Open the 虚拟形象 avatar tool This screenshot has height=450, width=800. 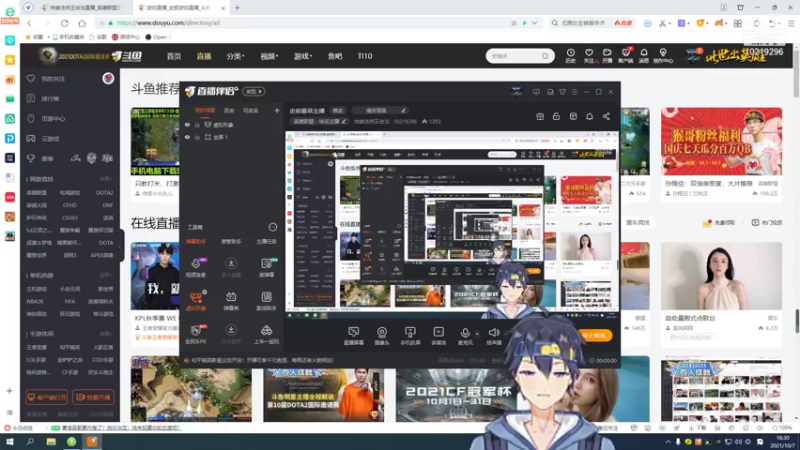tap(196, 301)
